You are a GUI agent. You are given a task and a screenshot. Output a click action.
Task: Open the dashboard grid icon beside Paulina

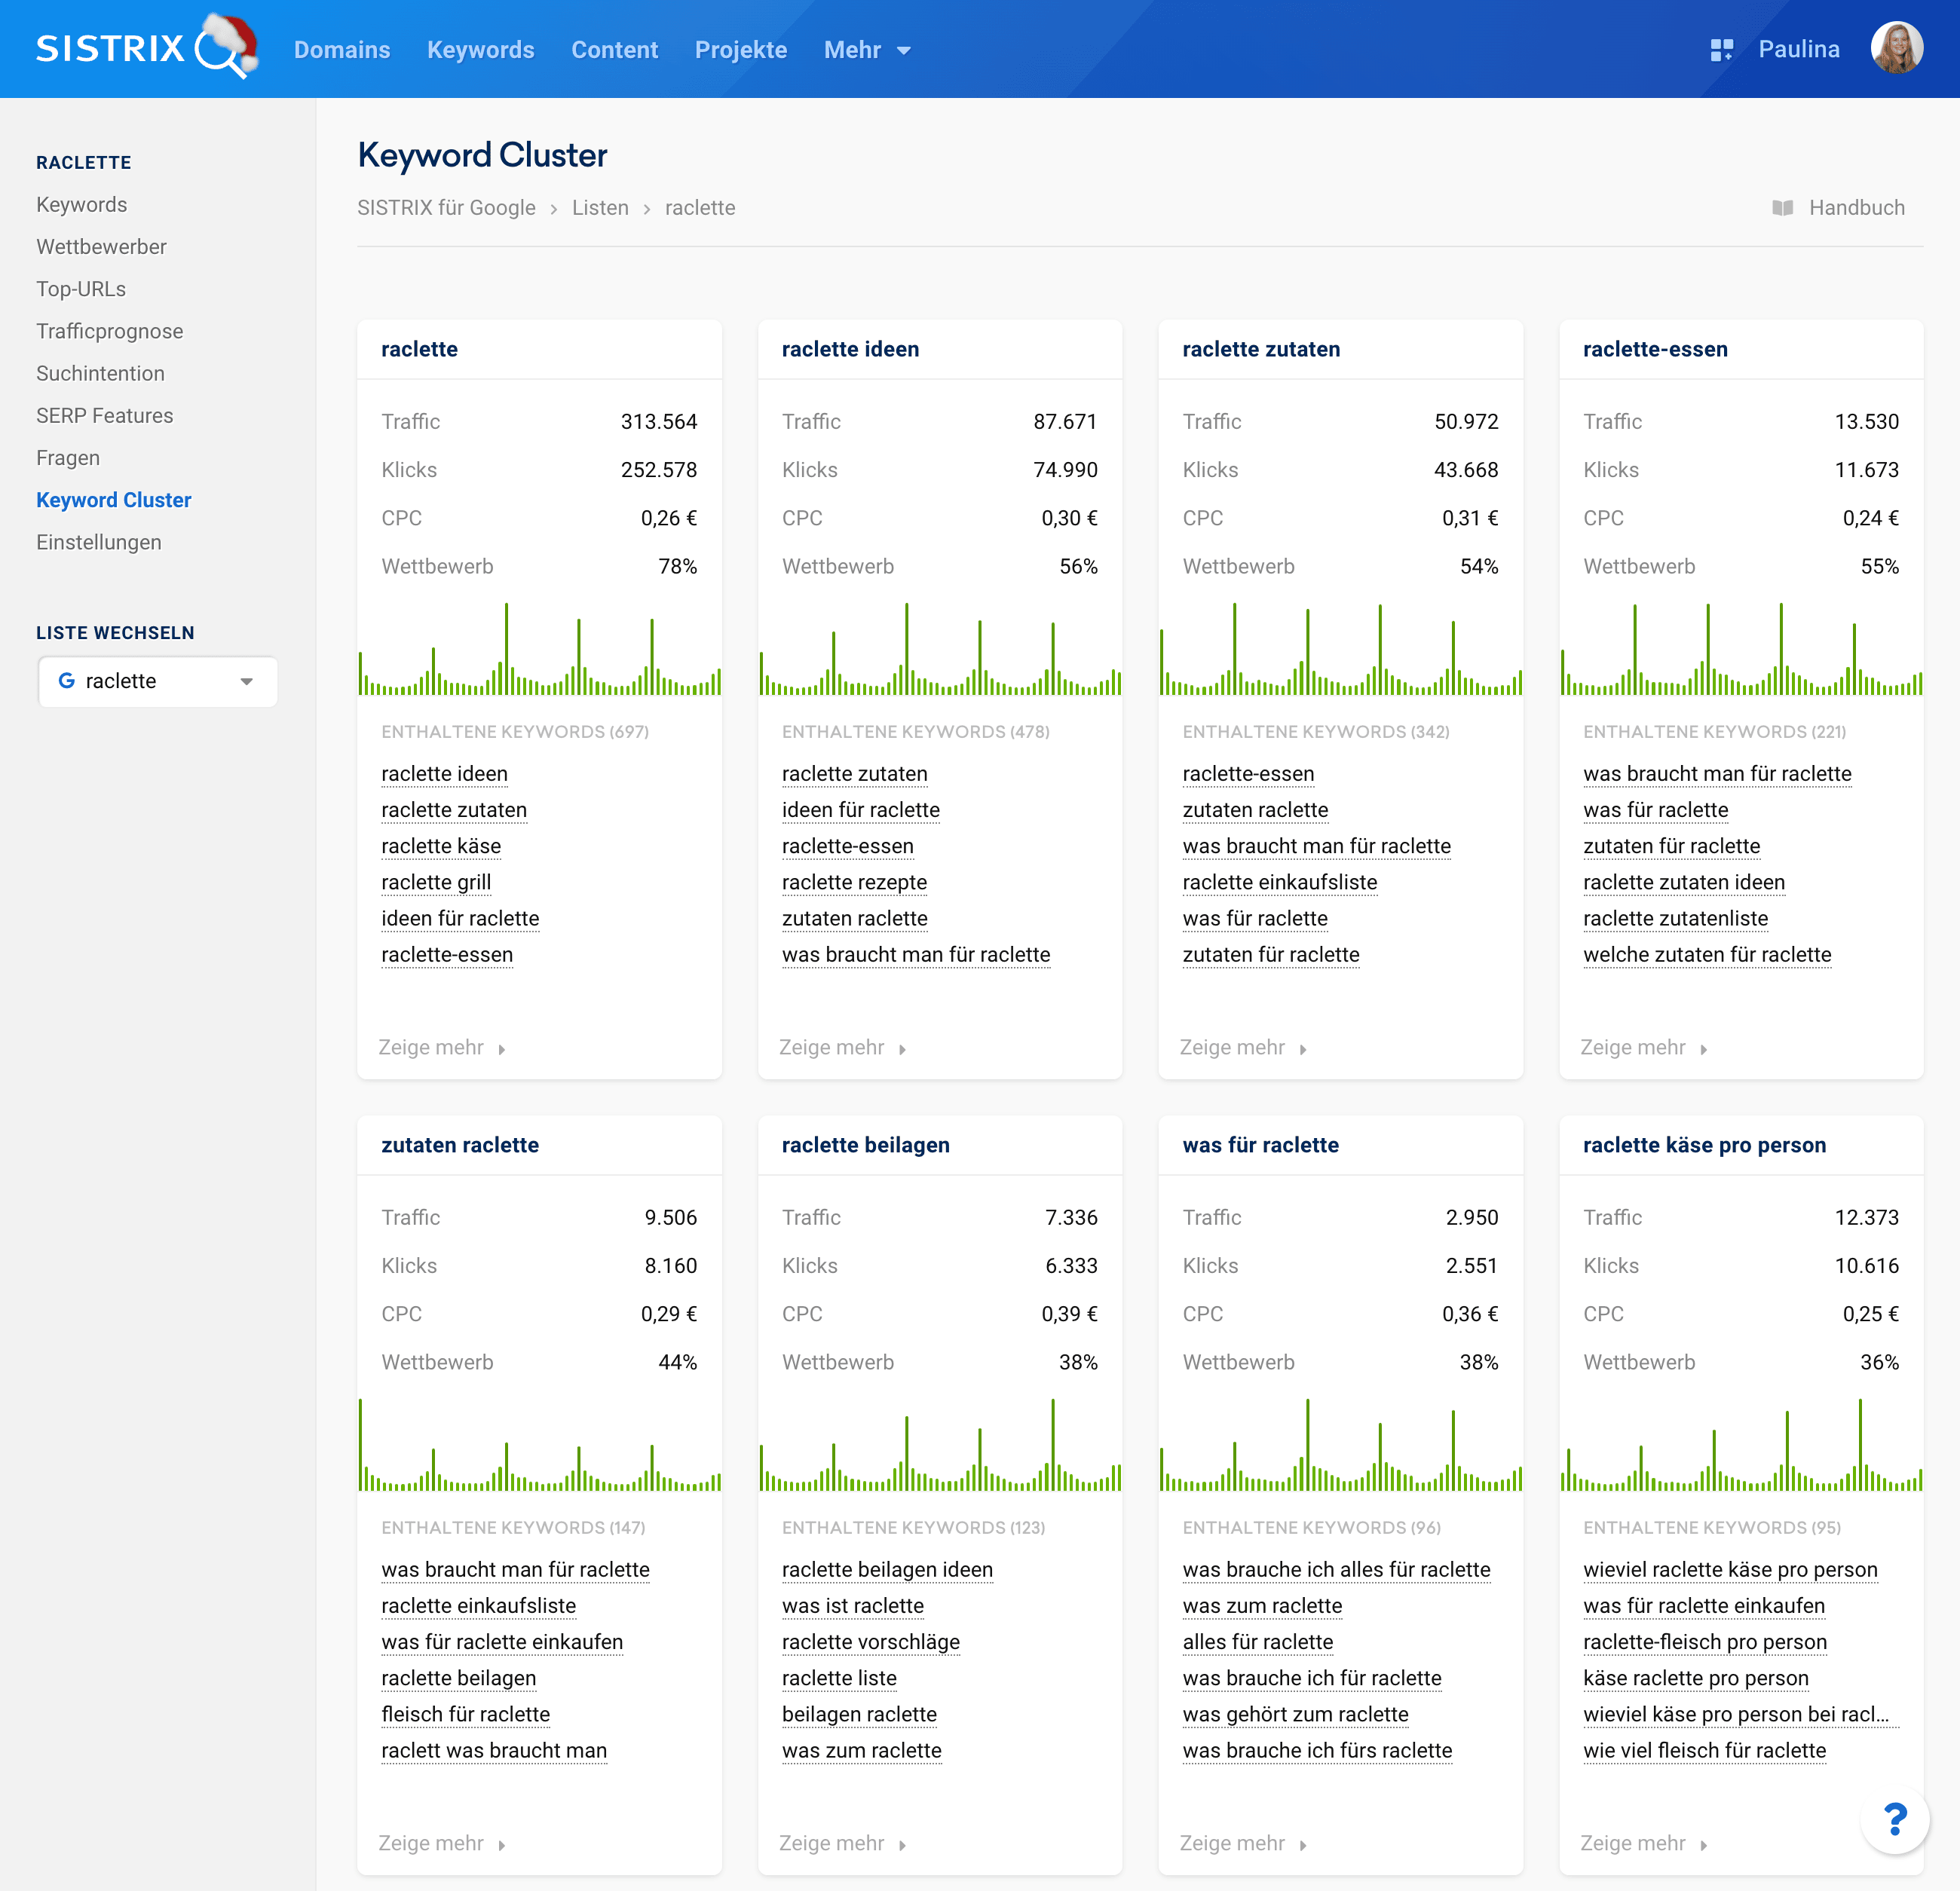click(x=1721, y=50)
